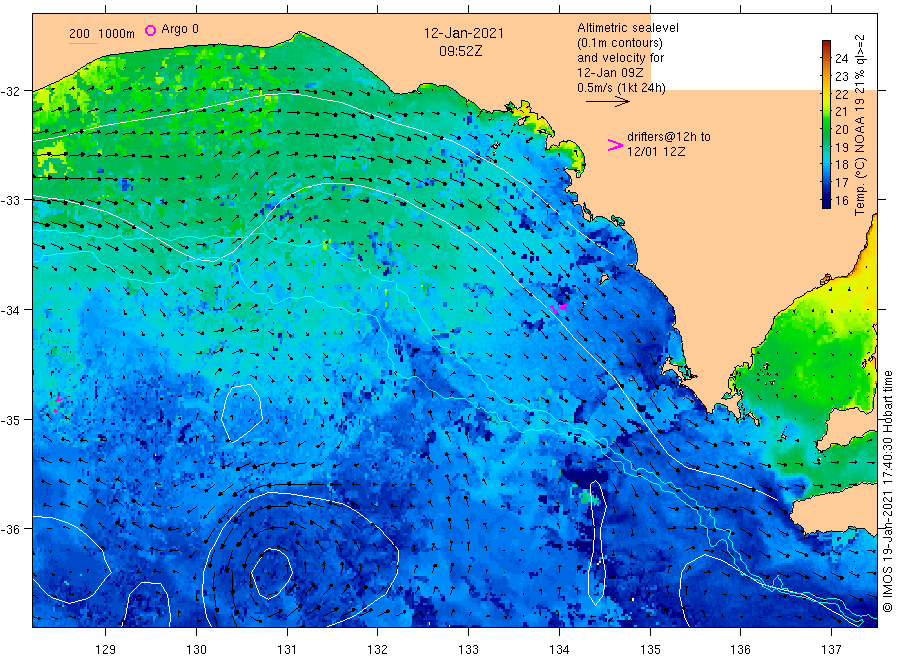Screen dimensions: 900x660
Task: Click the longitude label 134
Action: 559,649
